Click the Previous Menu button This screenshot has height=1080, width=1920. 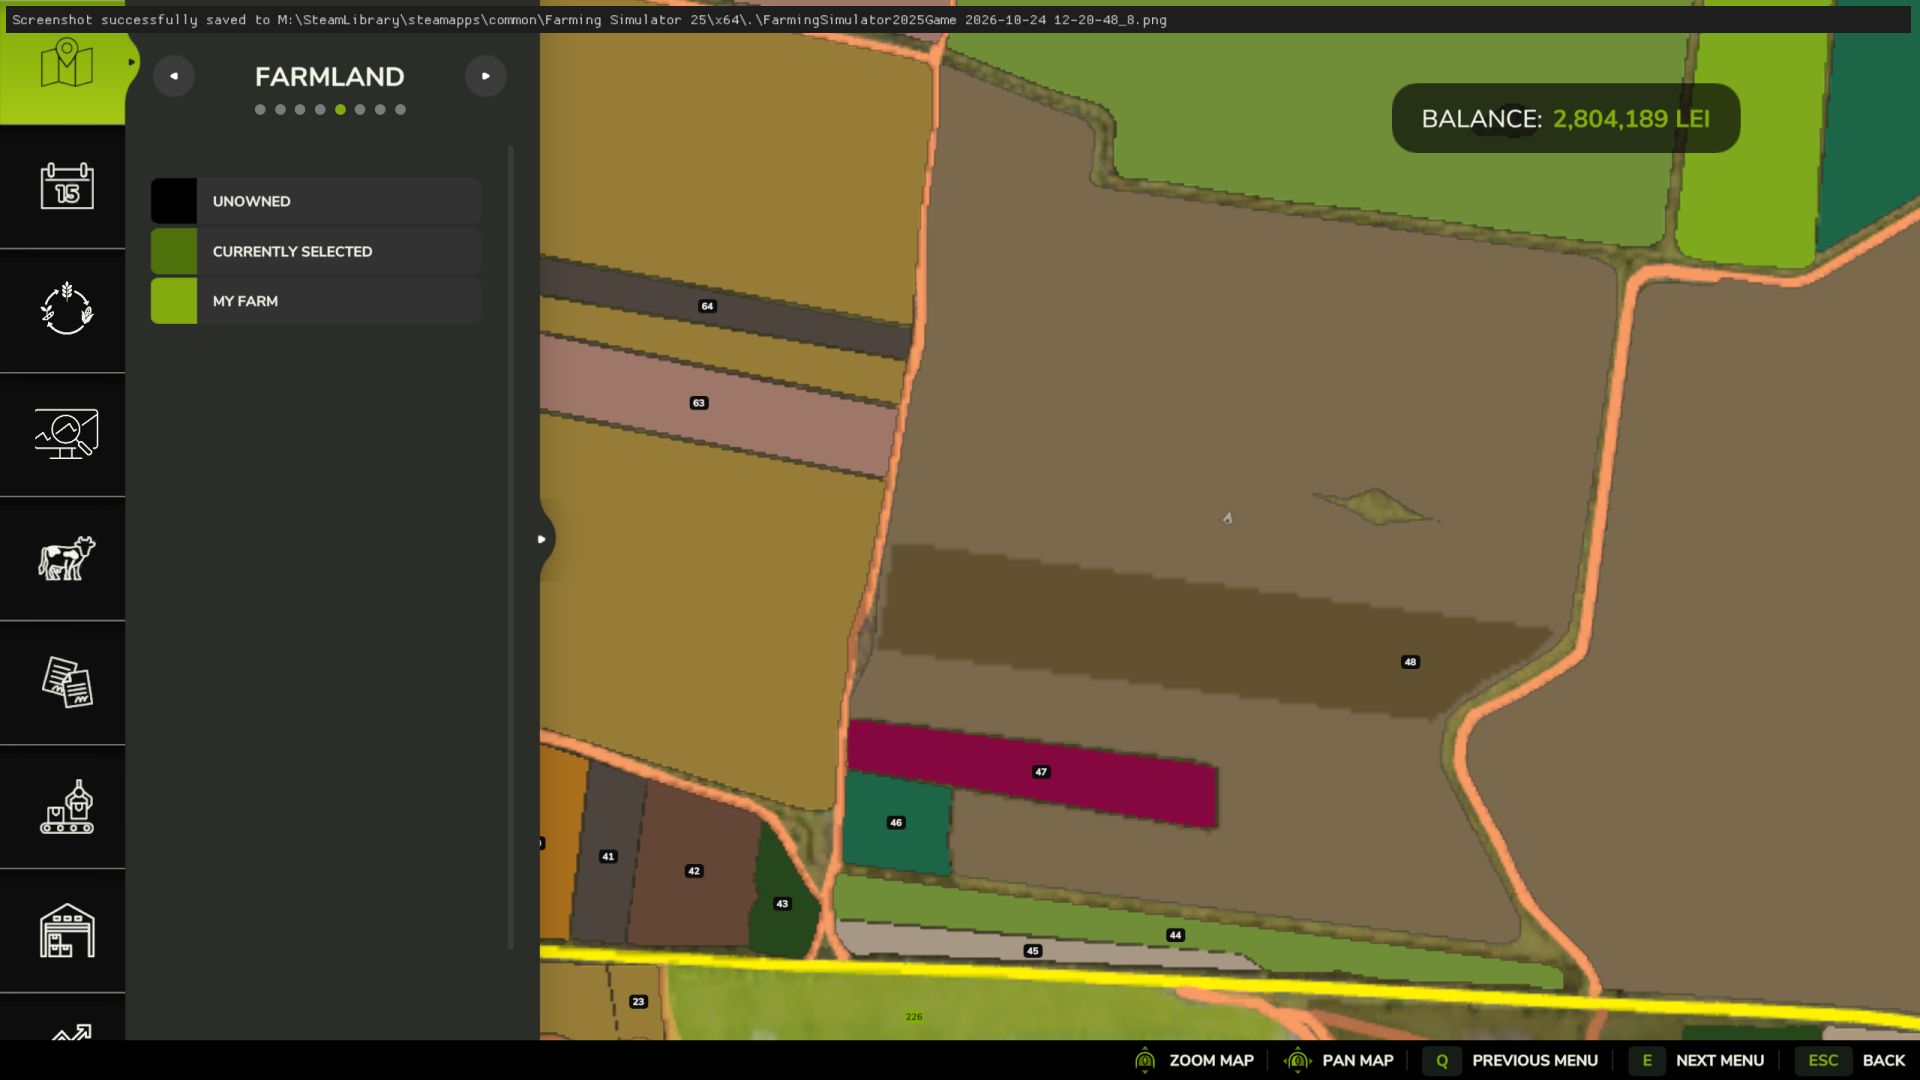click(1510, 1060)
